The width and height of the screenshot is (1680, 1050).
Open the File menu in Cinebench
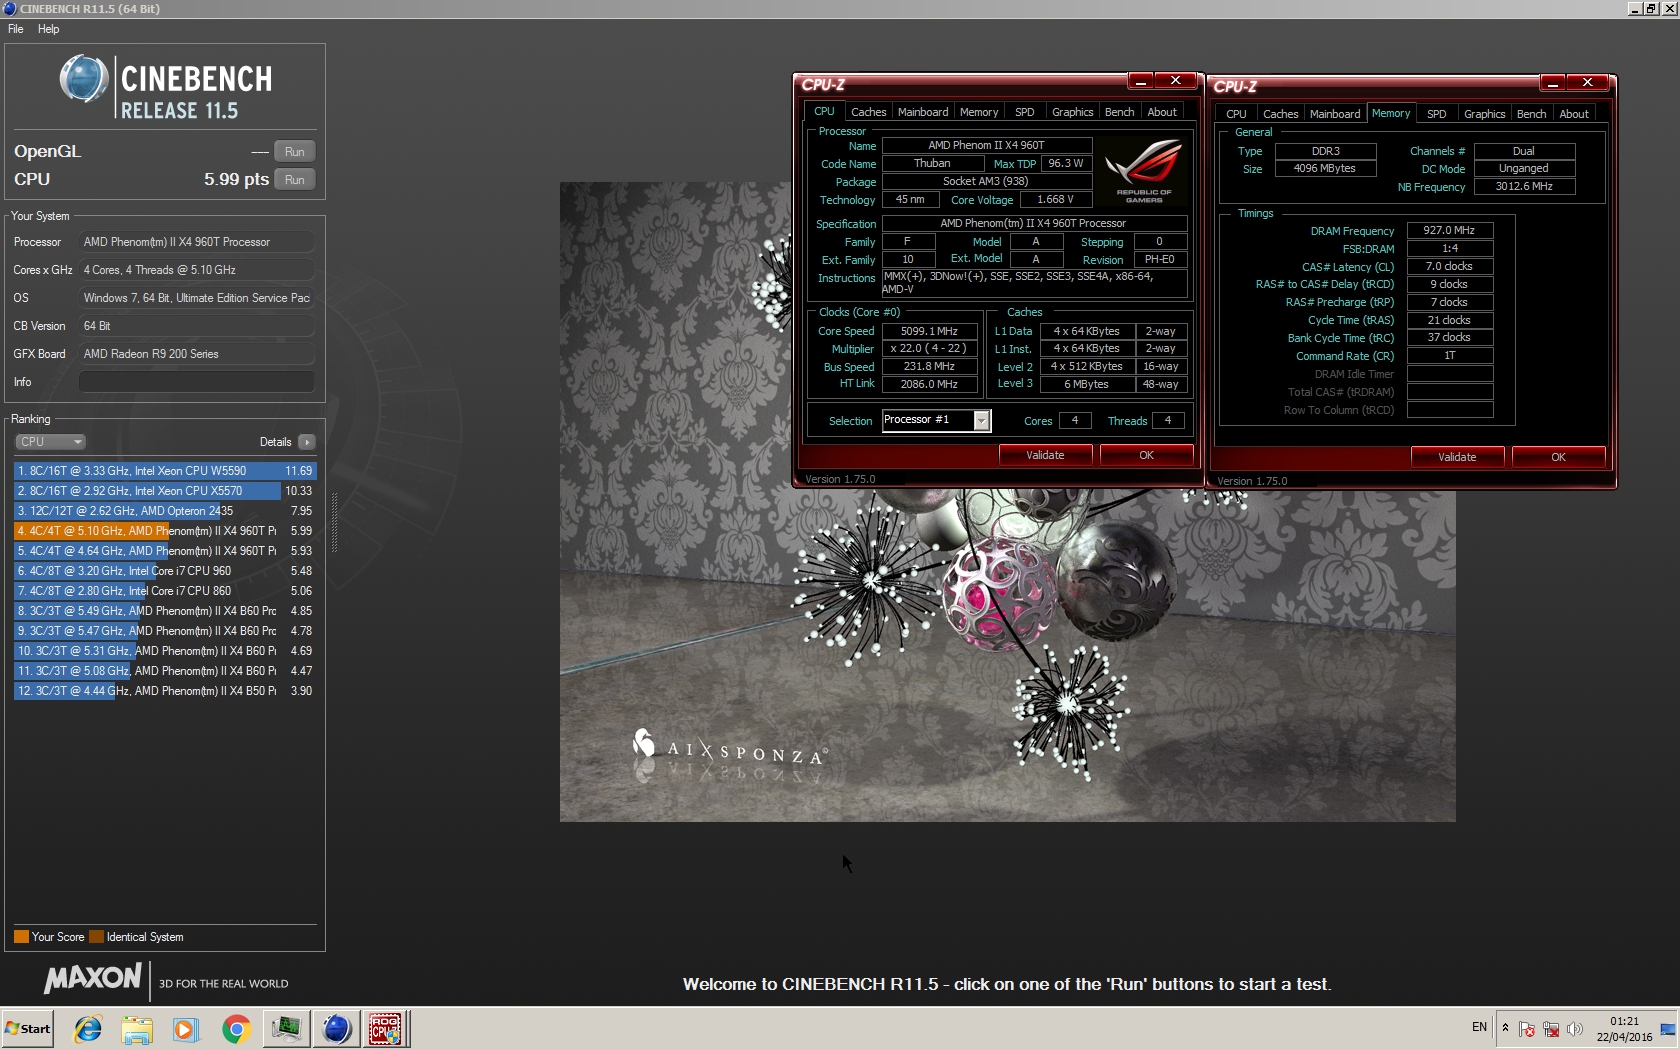click(16, 29)
